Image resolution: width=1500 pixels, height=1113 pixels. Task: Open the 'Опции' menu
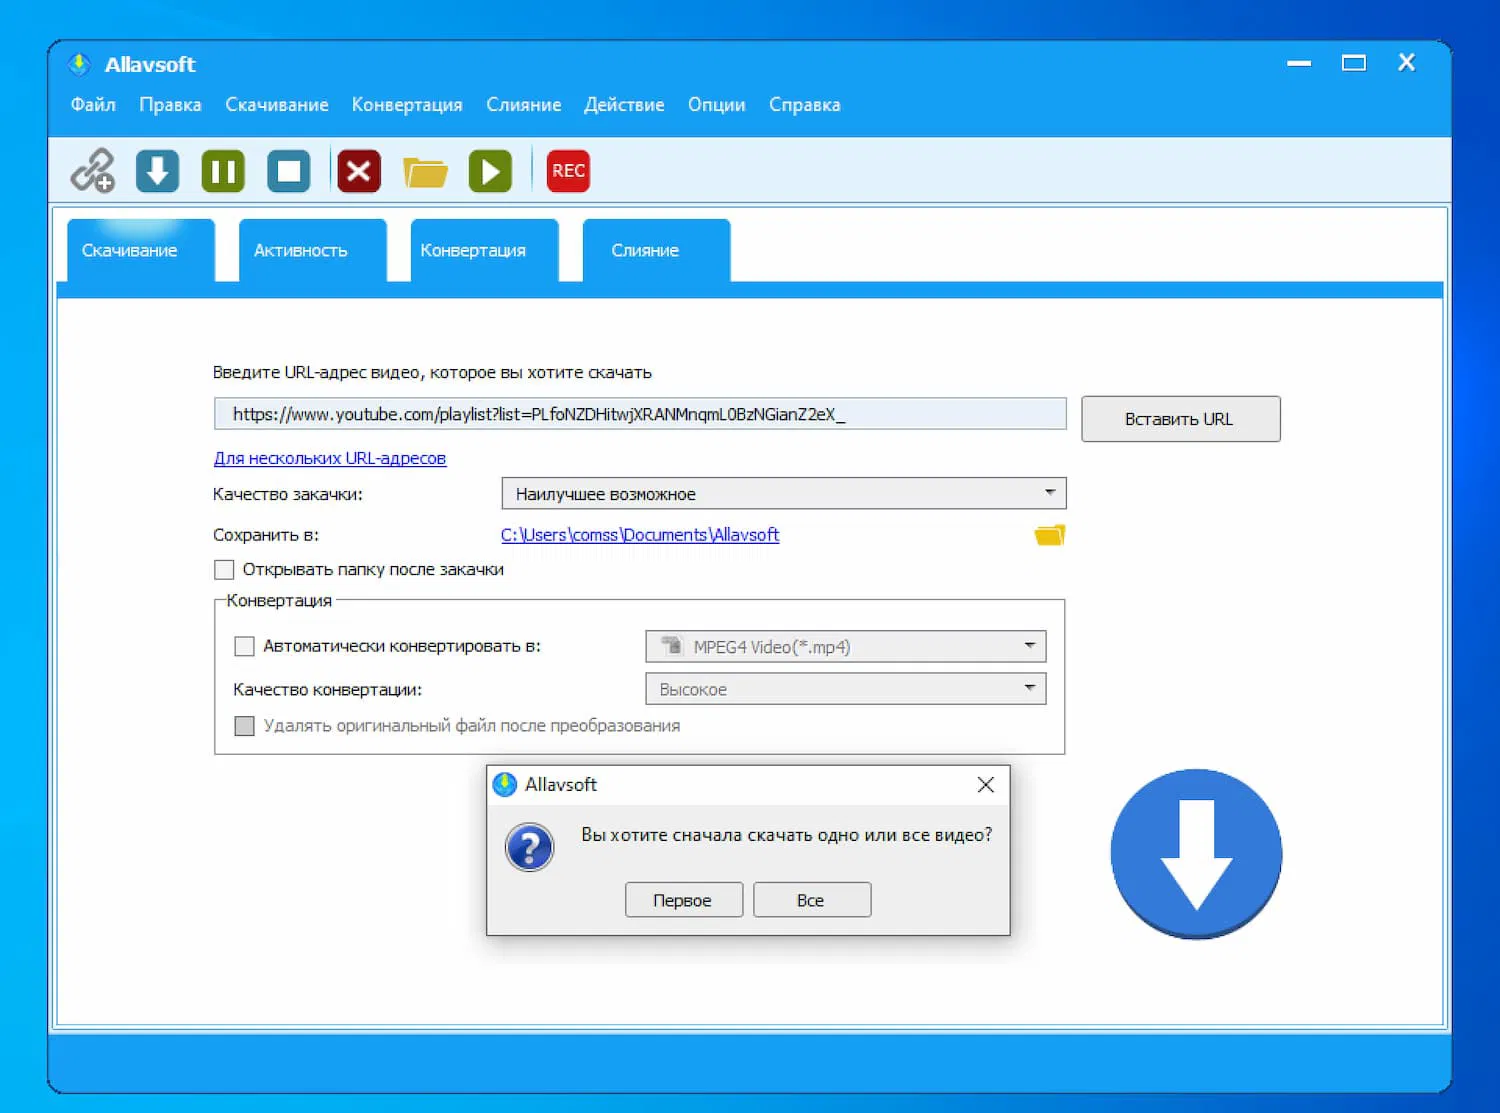pos(715,104)
